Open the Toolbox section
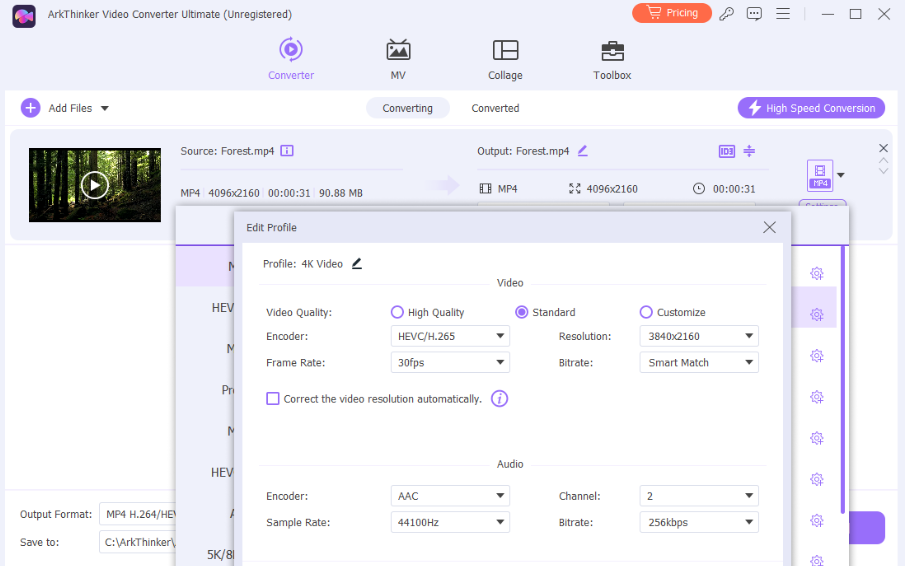This screenshot has width=905, height=566. click(x=612, y=59)
